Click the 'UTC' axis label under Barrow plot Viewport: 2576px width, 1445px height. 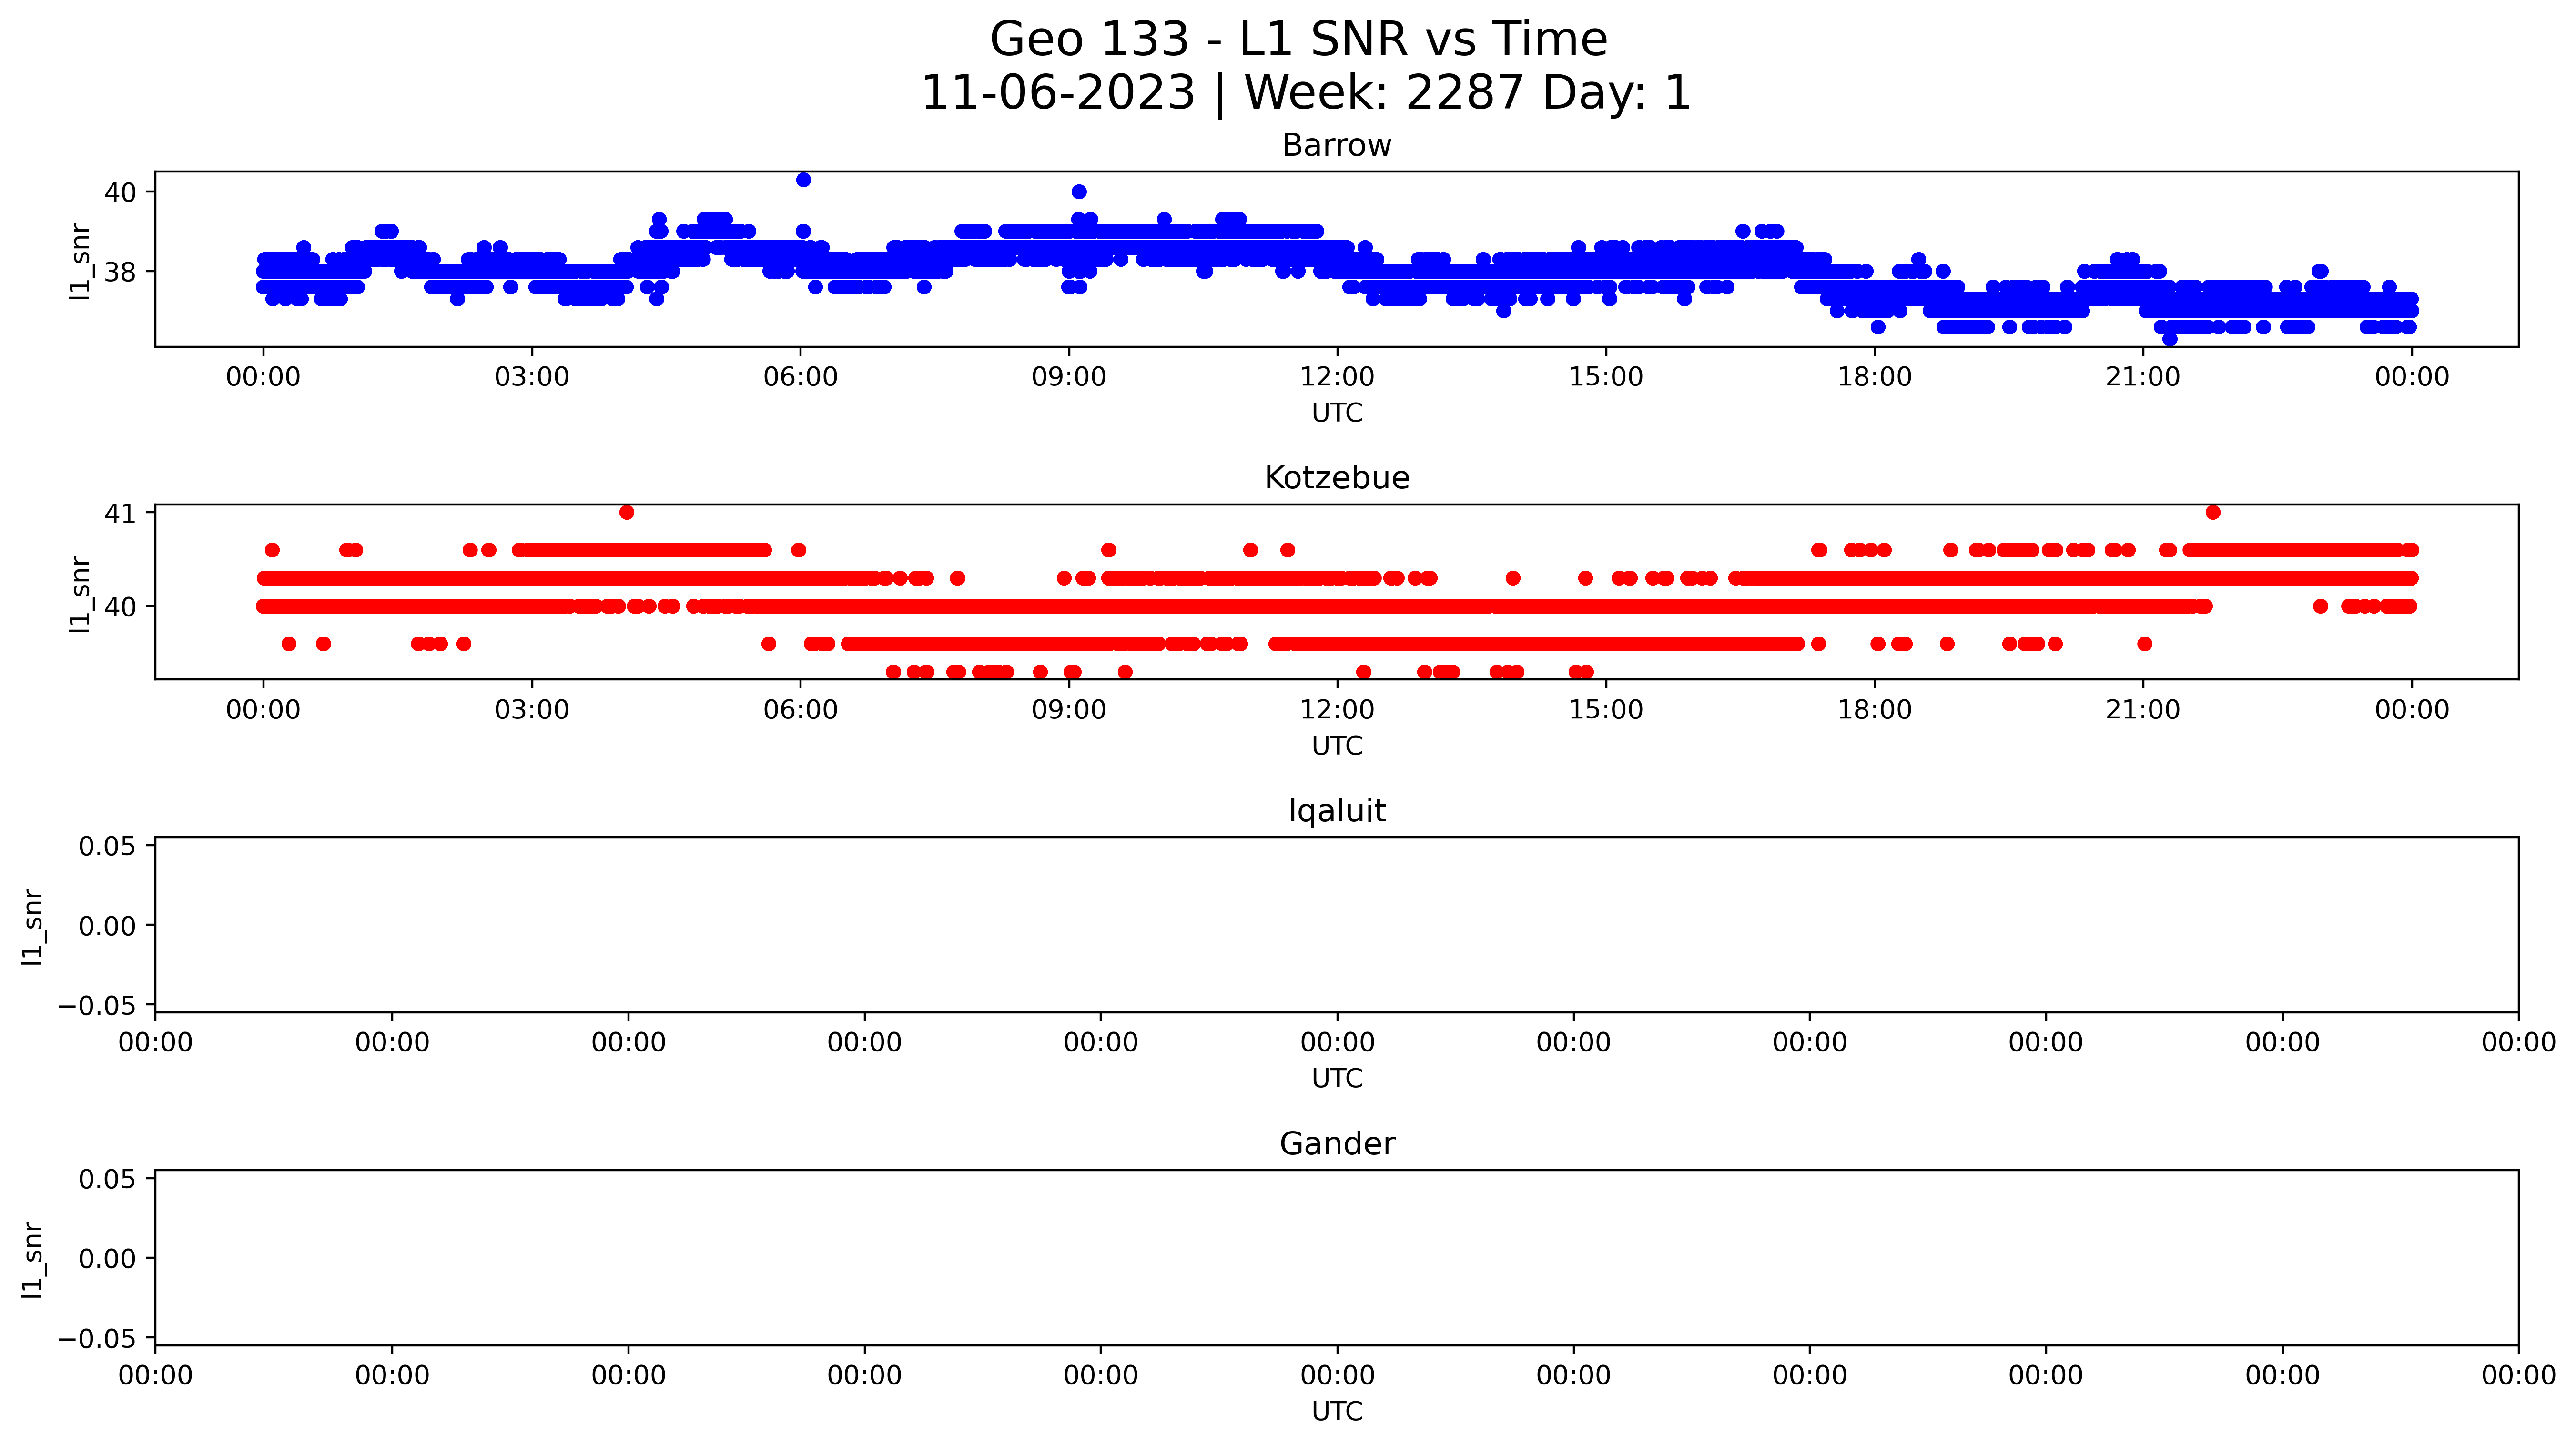1337,413
